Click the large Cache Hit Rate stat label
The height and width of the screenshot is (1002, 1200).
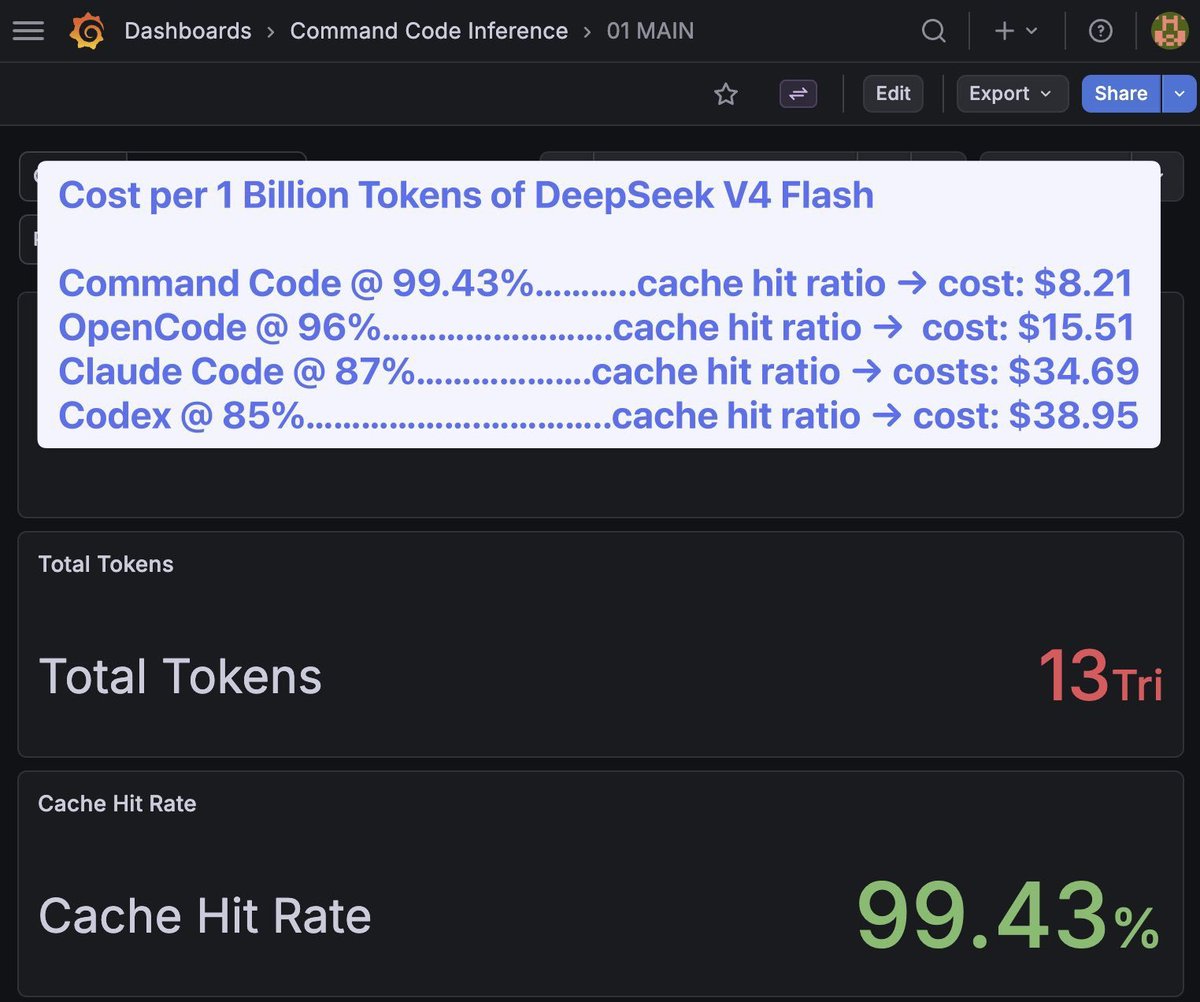205,915
